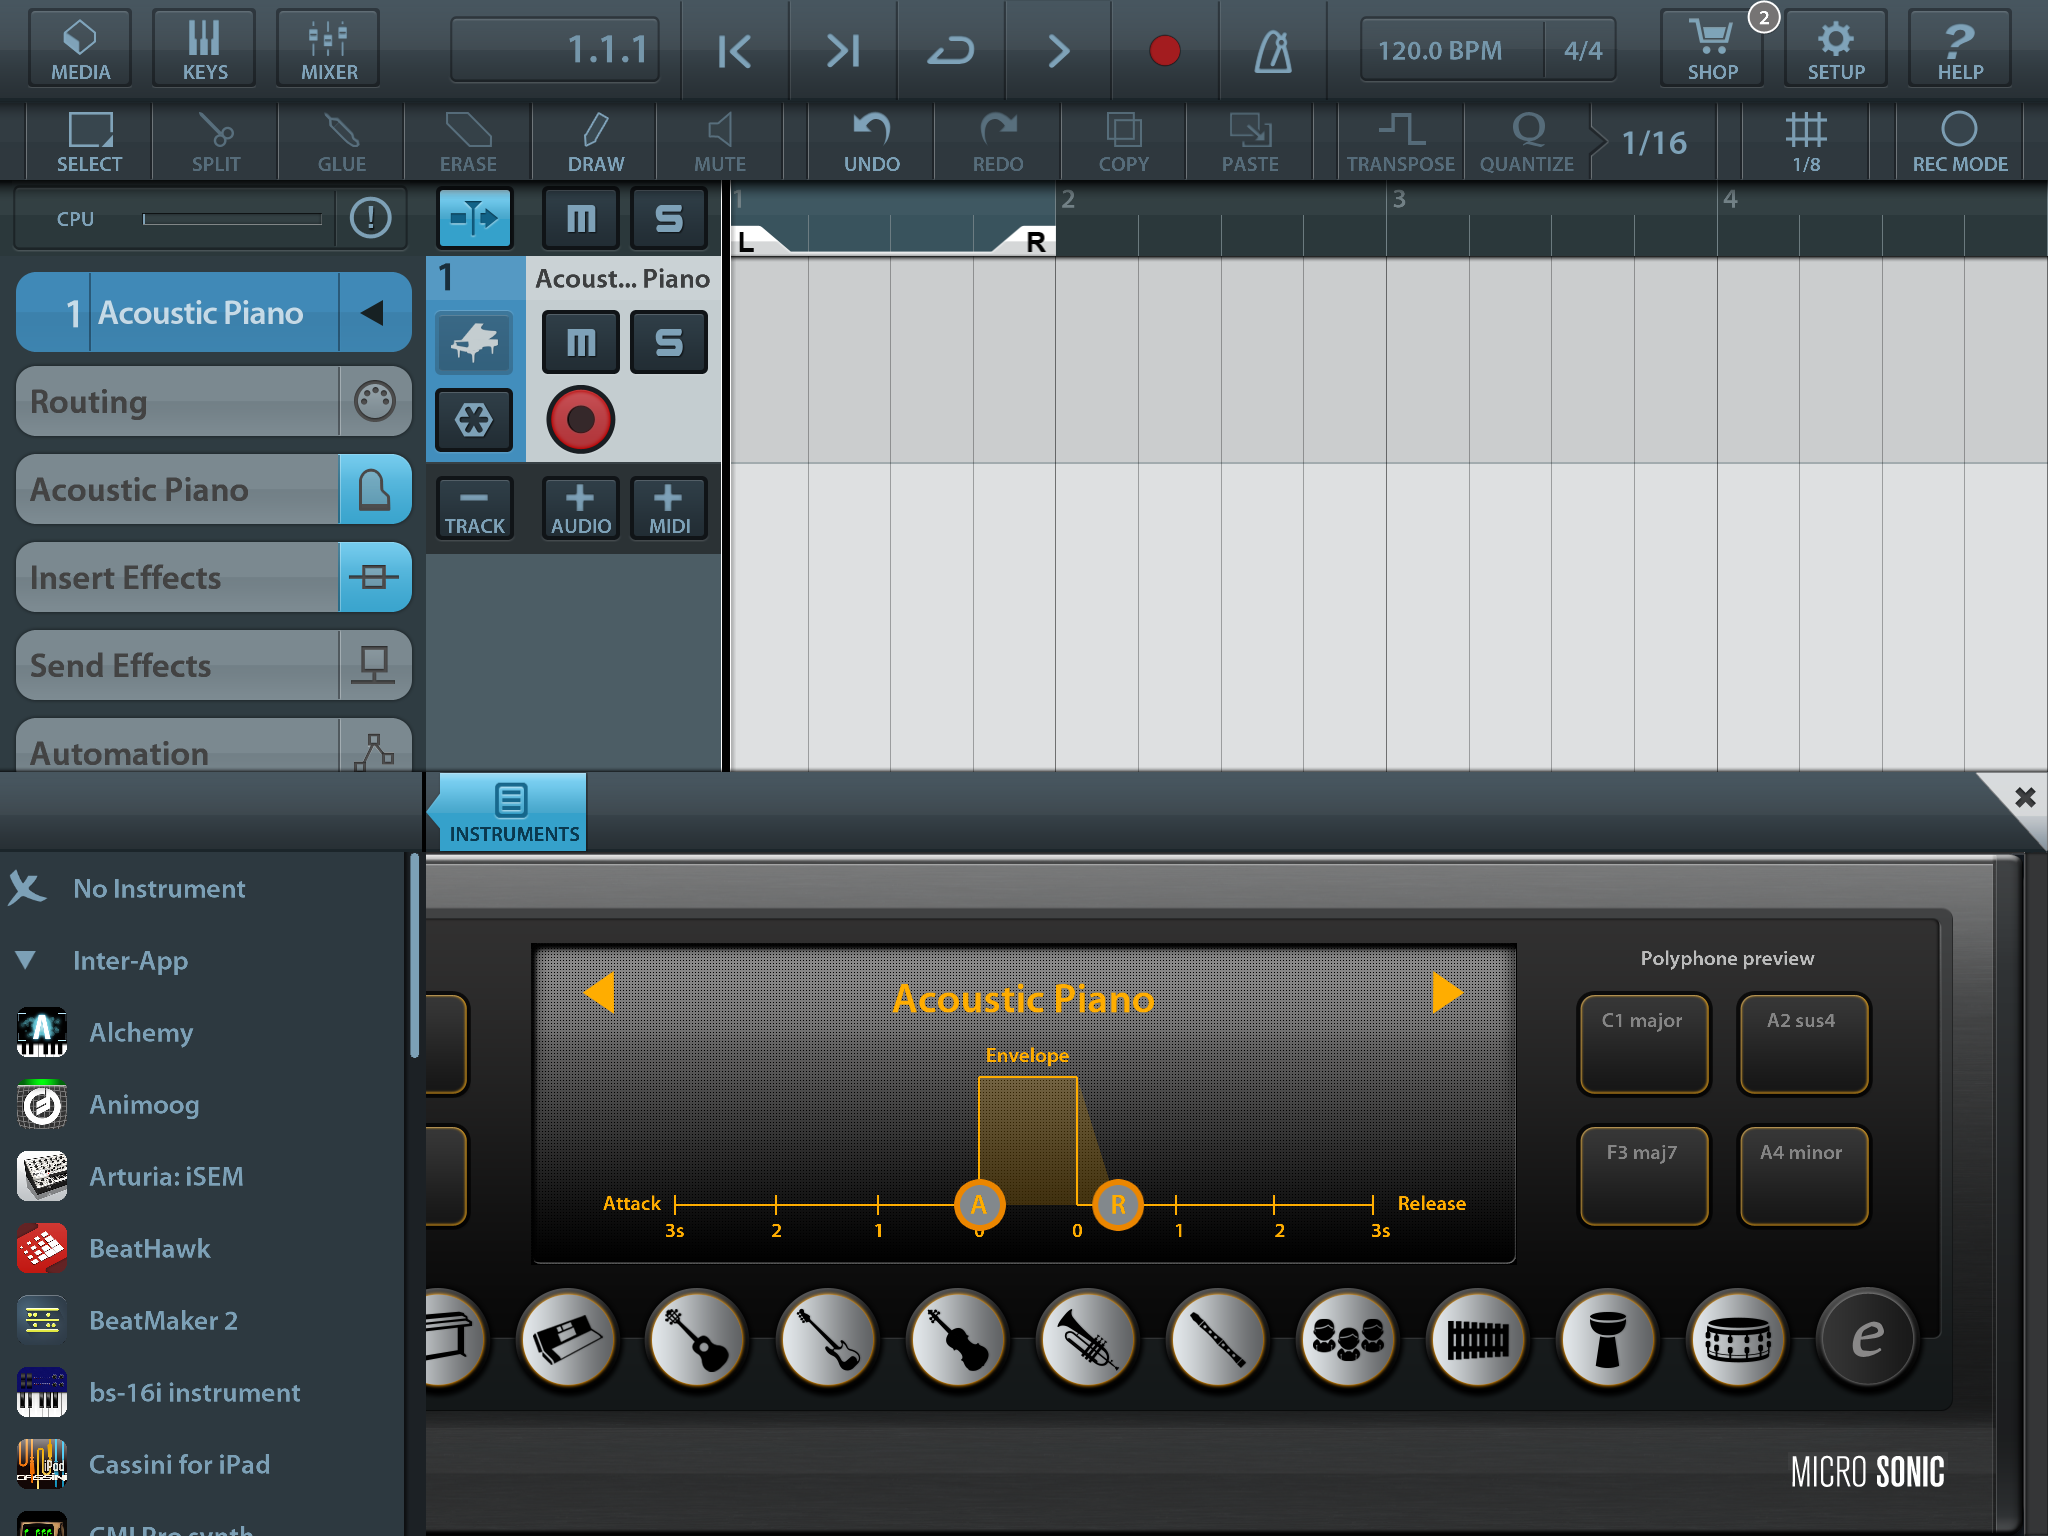Mute the Acoustic Piano track
The width and height of the screenshot is (2048, 1536).
pyautogui.click(x=581, y=342)
